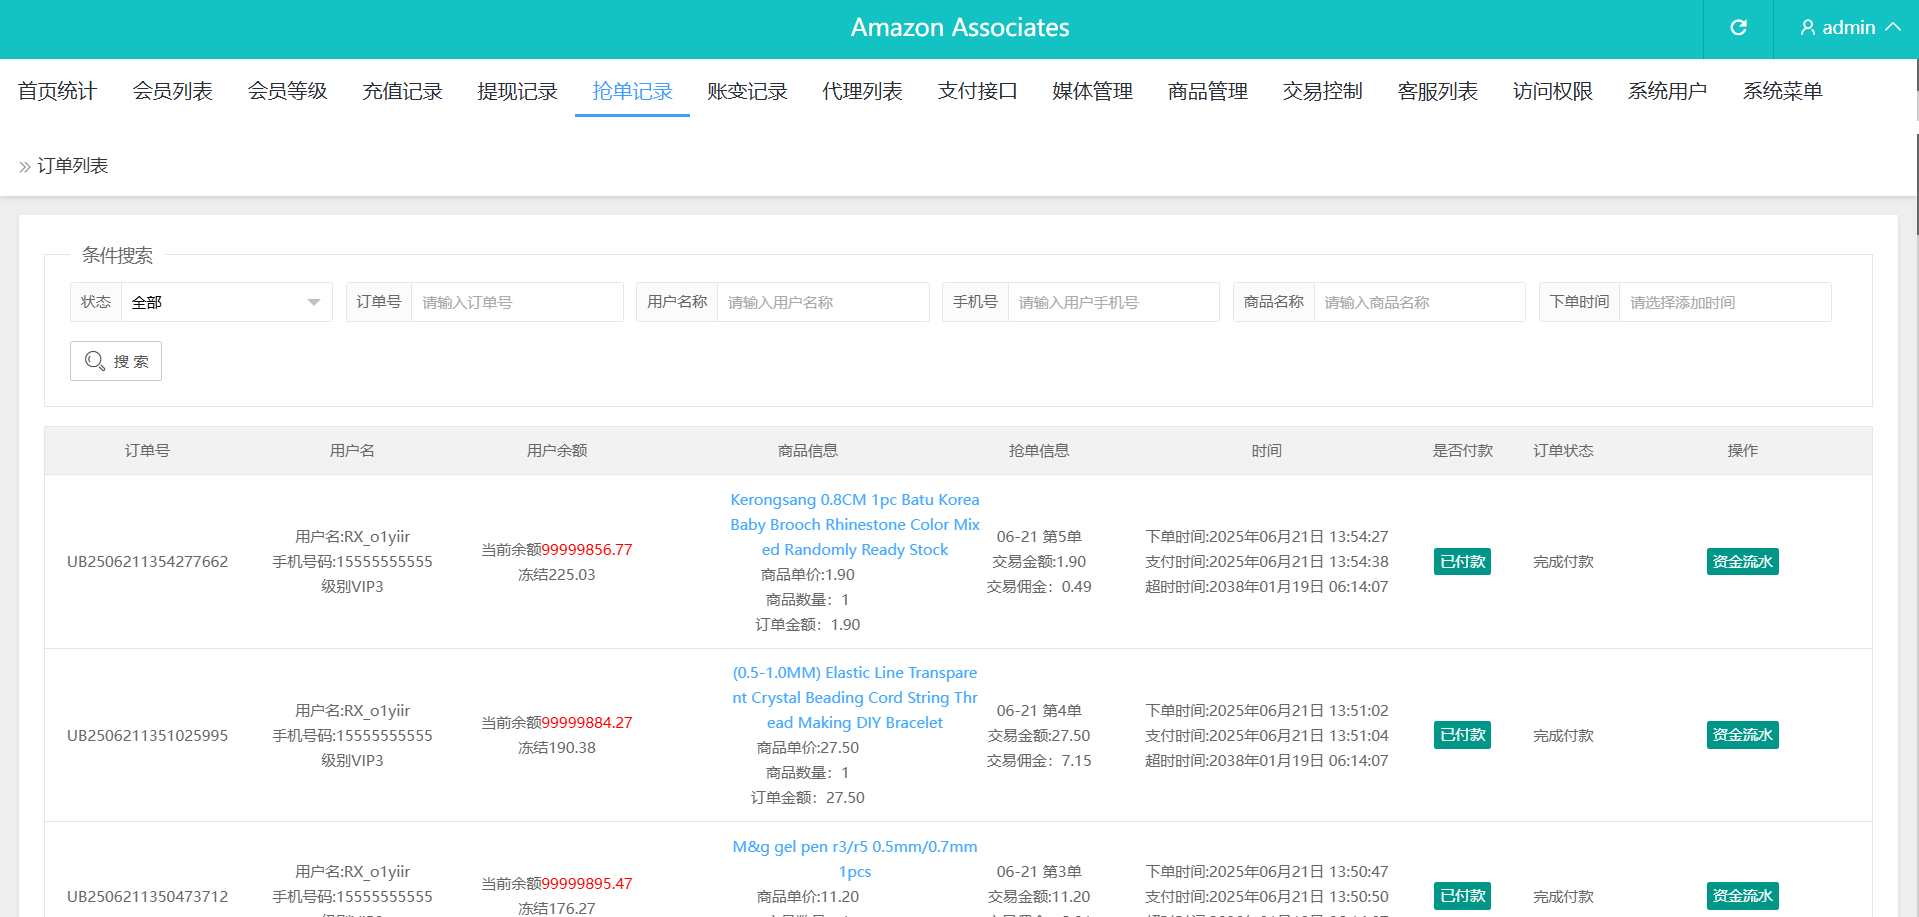Click 交易佣金: 0.49 text
Screen dimensions: 1919x917
[1039, 587]
